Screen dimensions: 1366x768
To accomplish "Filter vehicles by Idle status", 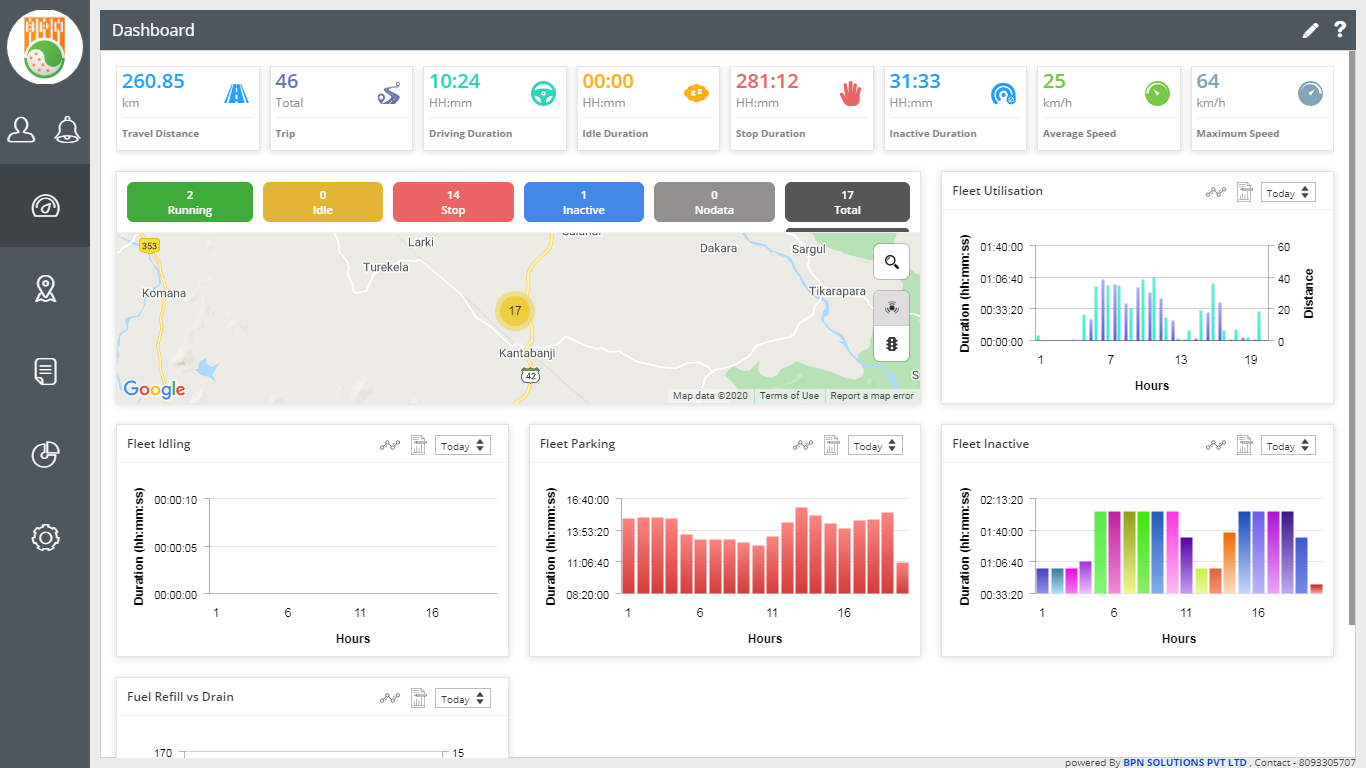I will 322,202.
